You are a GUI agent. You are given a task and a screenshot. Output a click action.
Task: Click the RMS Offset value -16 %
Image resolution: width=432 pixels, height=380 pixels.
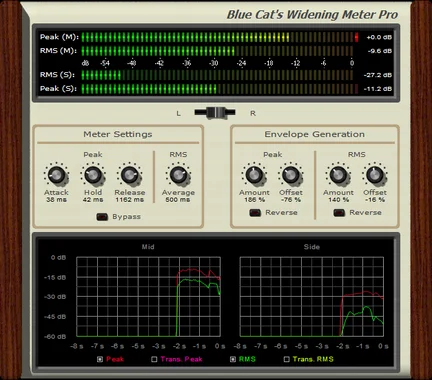(x=375, y=200)
